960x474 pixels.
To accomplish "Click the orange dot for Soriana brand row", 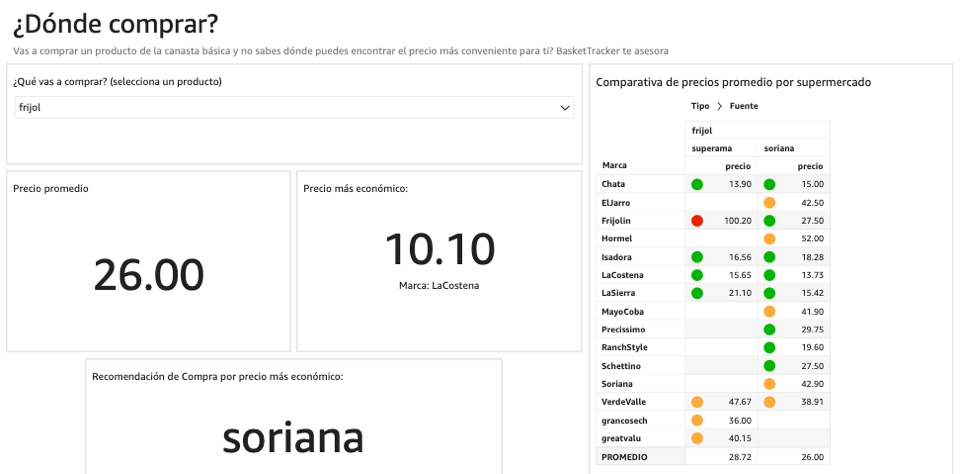I will [x=770, y=384].
